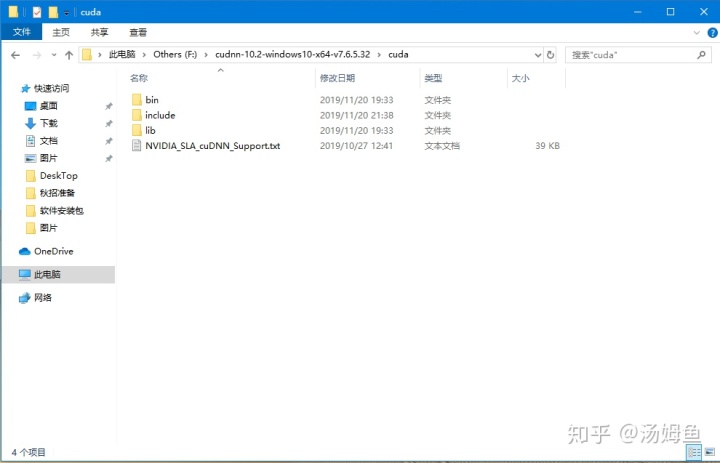Click pin icon next to 下载
Viewport: 720px width, 463px height.
[x=109, y=124]
